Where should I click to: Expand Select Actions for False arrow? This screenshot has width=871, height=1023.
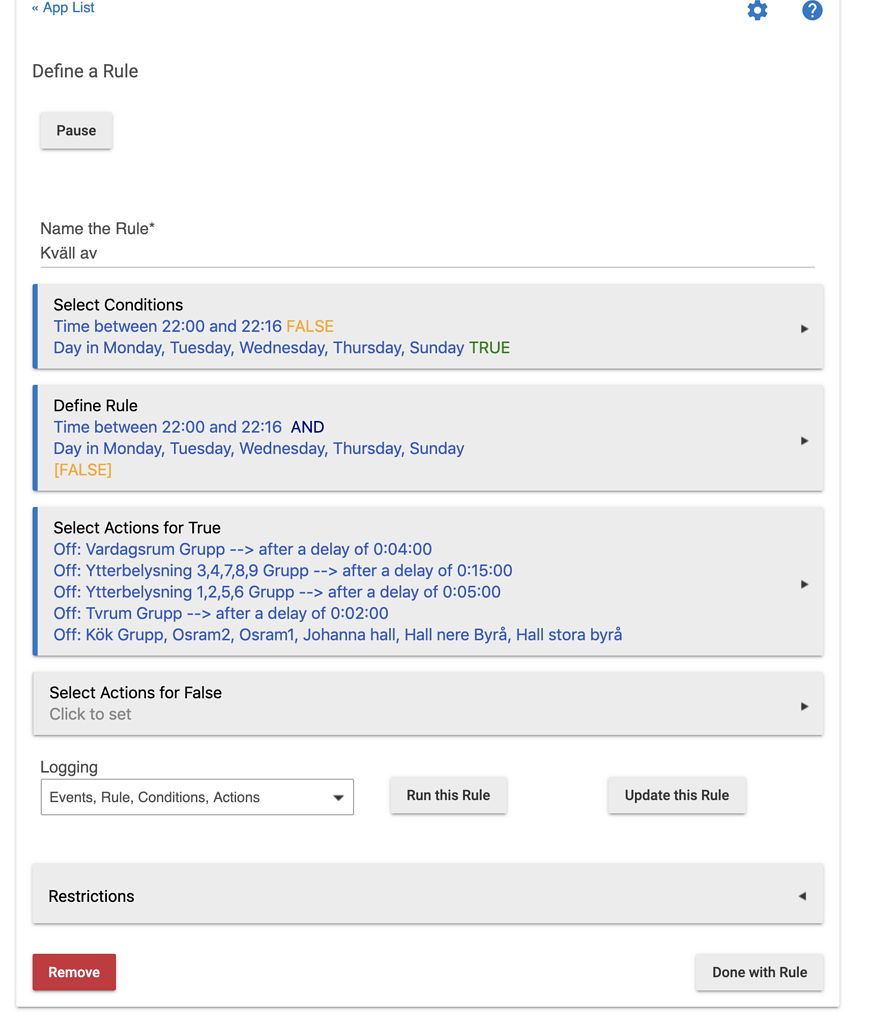pyautogui.click(x=804, y=706)
